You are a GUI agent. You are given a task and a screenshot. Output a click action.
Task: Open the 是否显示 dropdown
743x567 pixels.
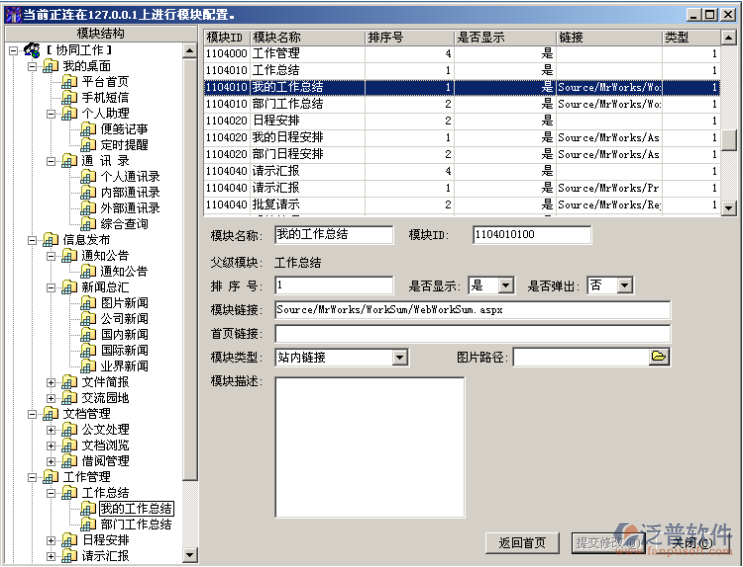tap(506, 286)
